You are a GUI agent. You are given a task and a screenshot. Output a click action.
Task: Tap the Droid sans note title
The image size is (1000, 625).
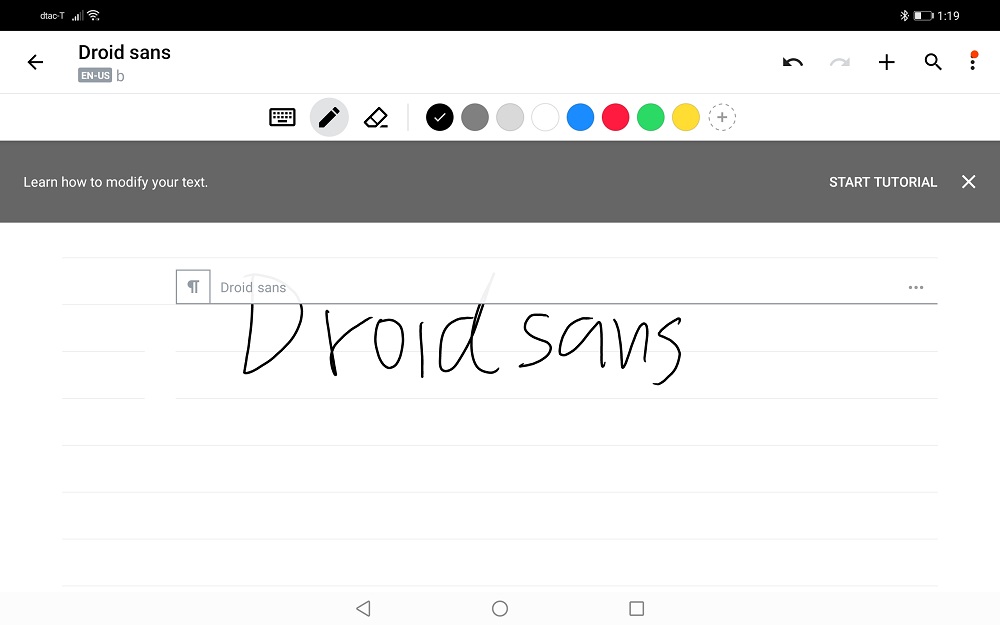(x=124, y=52)
